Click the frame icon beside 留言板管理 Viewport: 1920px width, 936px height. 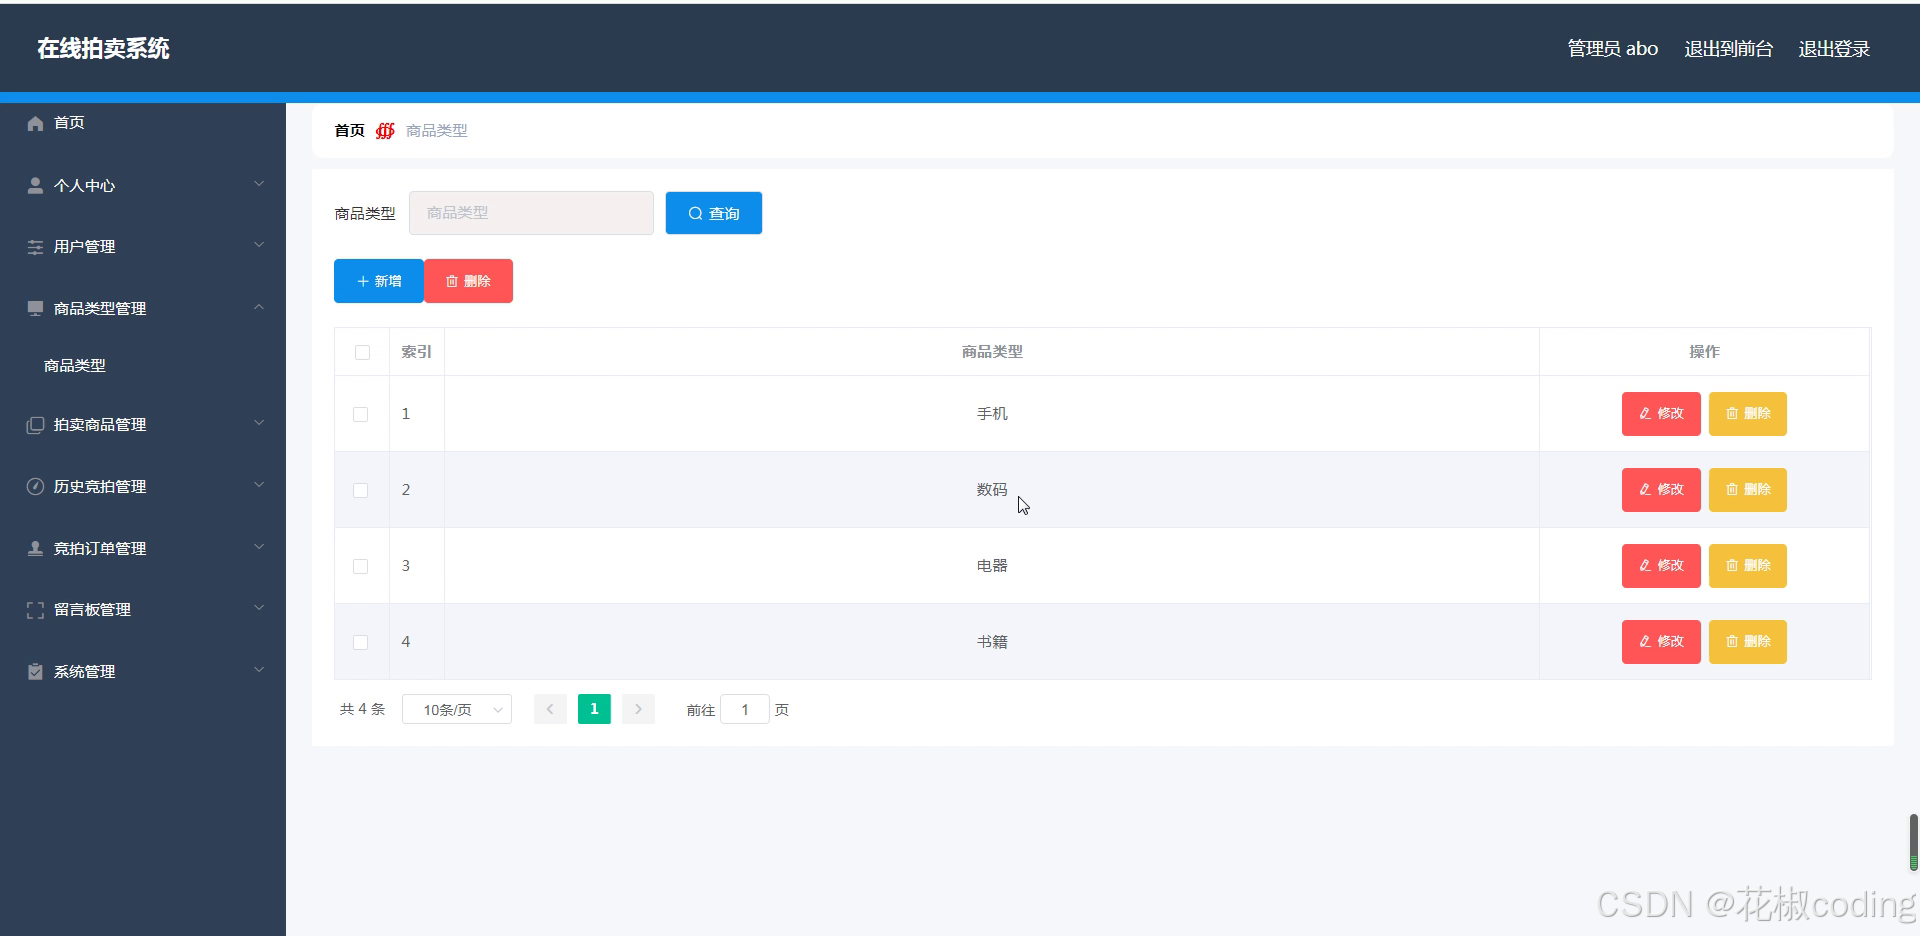pyautogui.click(x=35, y=610)
